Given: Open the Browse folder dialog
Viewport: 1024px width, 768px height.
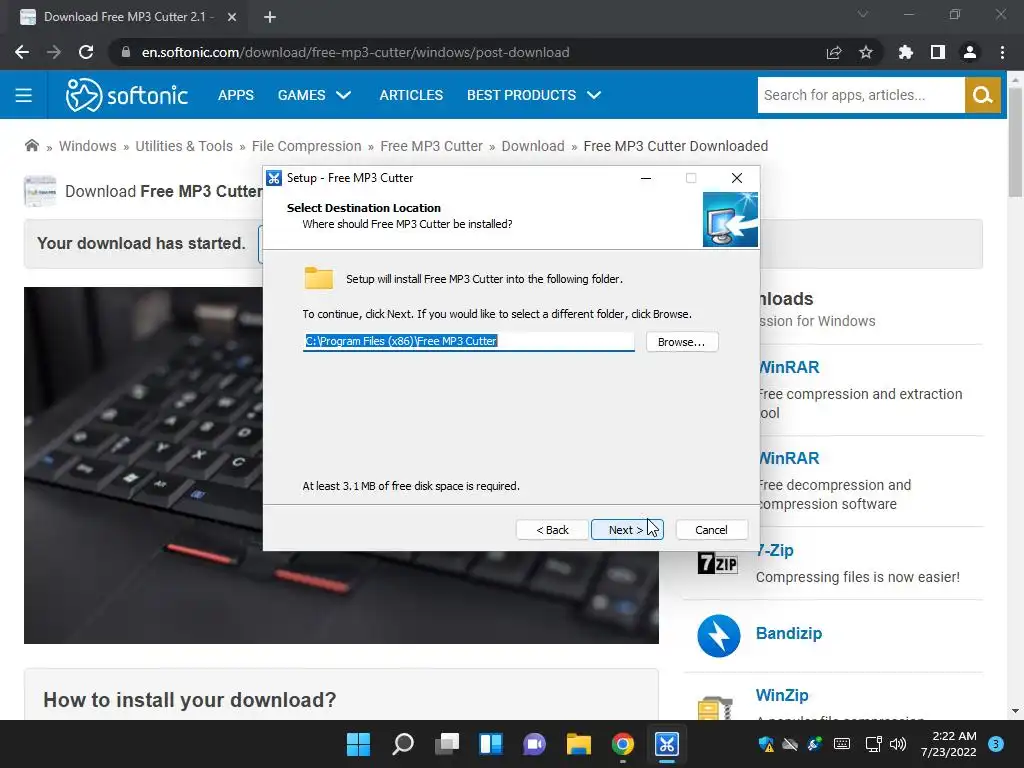Looking at the screenshot, I should coord(682,342).
